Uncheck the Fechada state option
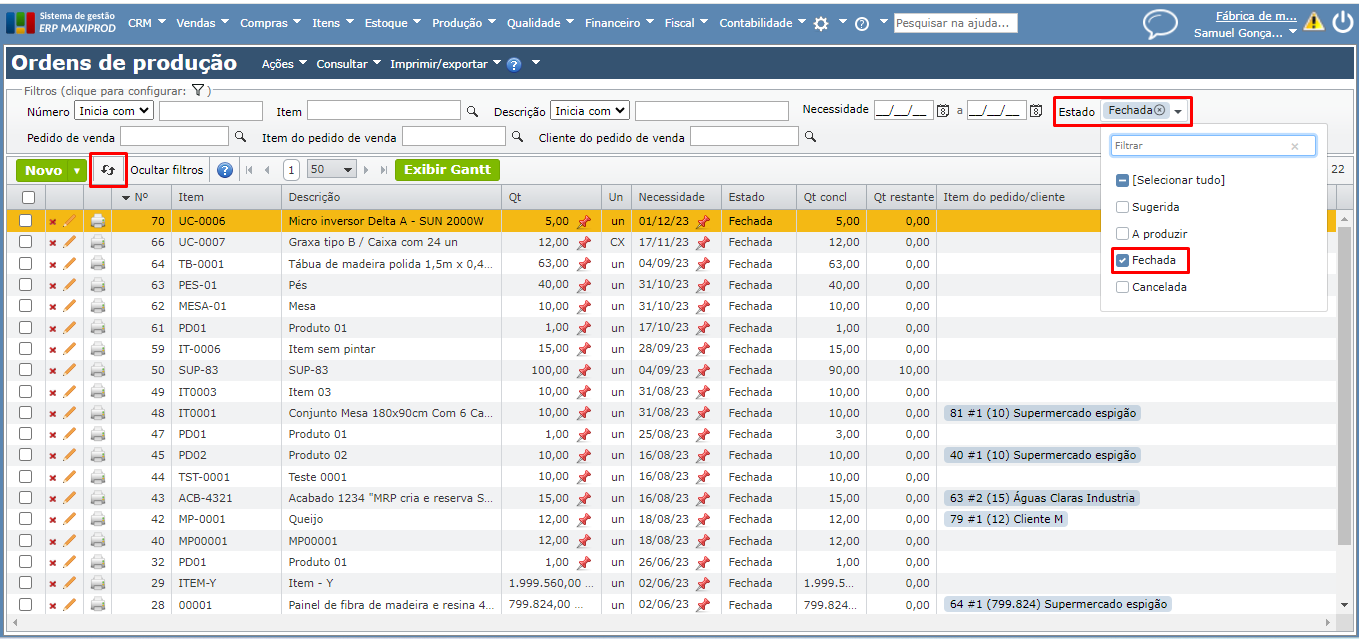Screen dimensions: 1359x639 (x=1123, y=261)
